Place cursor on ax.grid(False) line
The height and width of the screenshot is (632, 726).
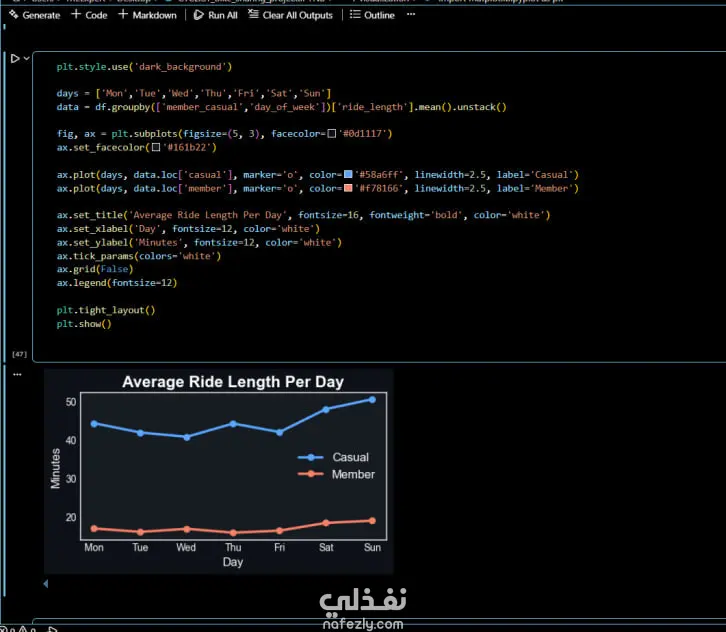tap(95, 269)
